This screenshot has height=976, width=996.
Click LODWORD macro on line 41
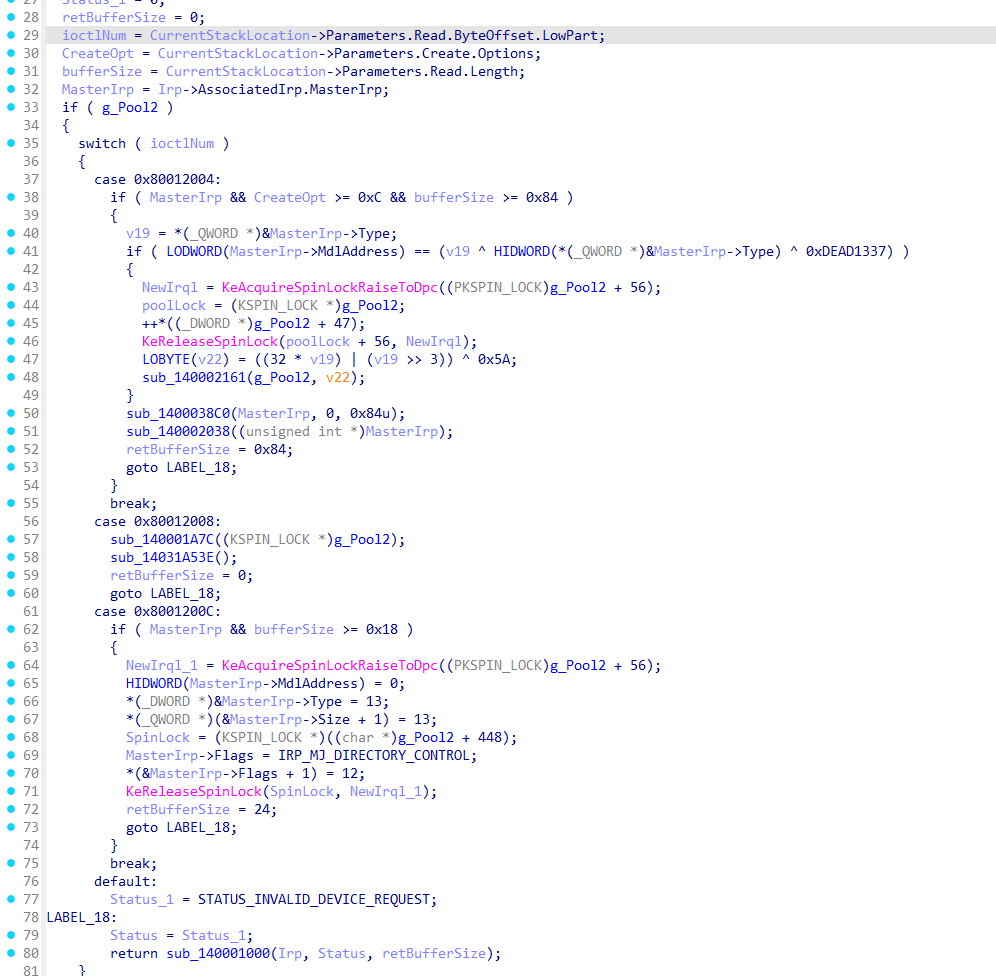point(194,251)
